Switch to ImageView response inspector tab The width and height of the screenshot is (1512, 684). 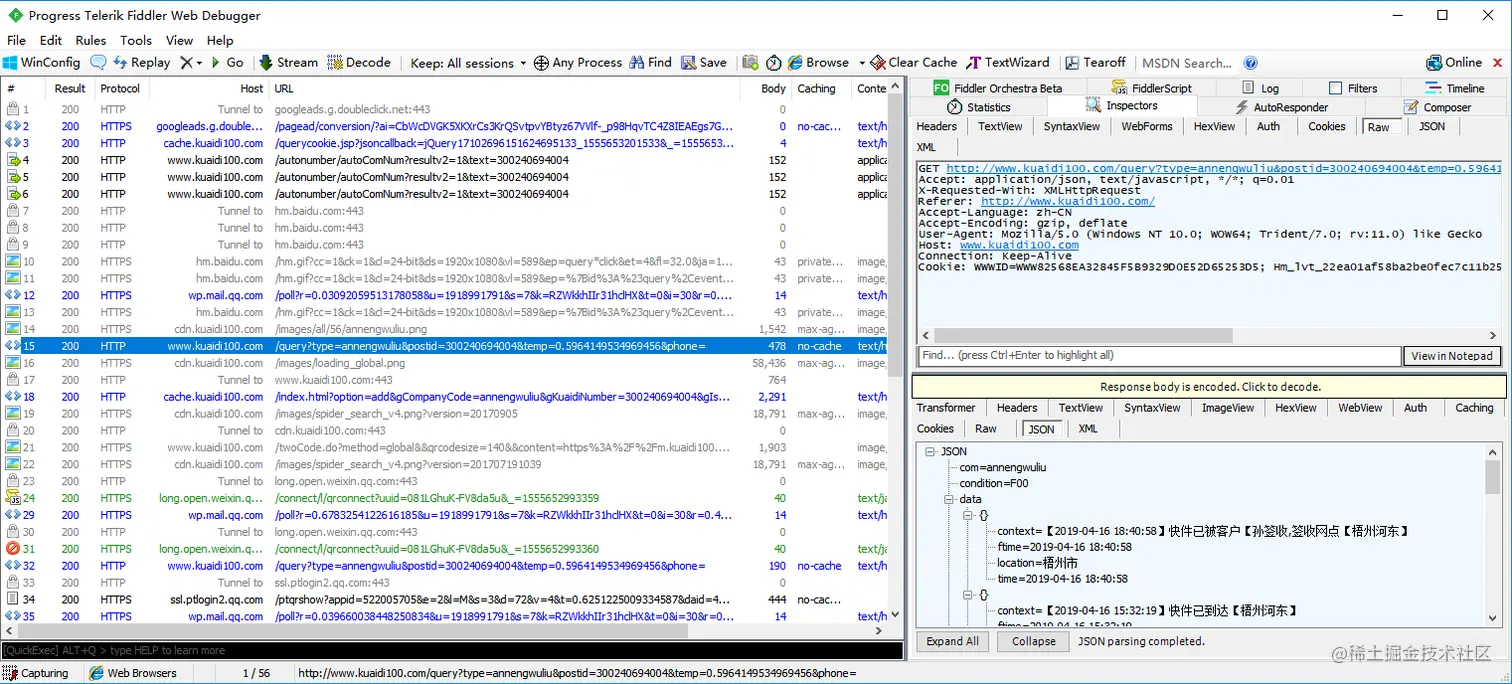[x=1227, y=407]
